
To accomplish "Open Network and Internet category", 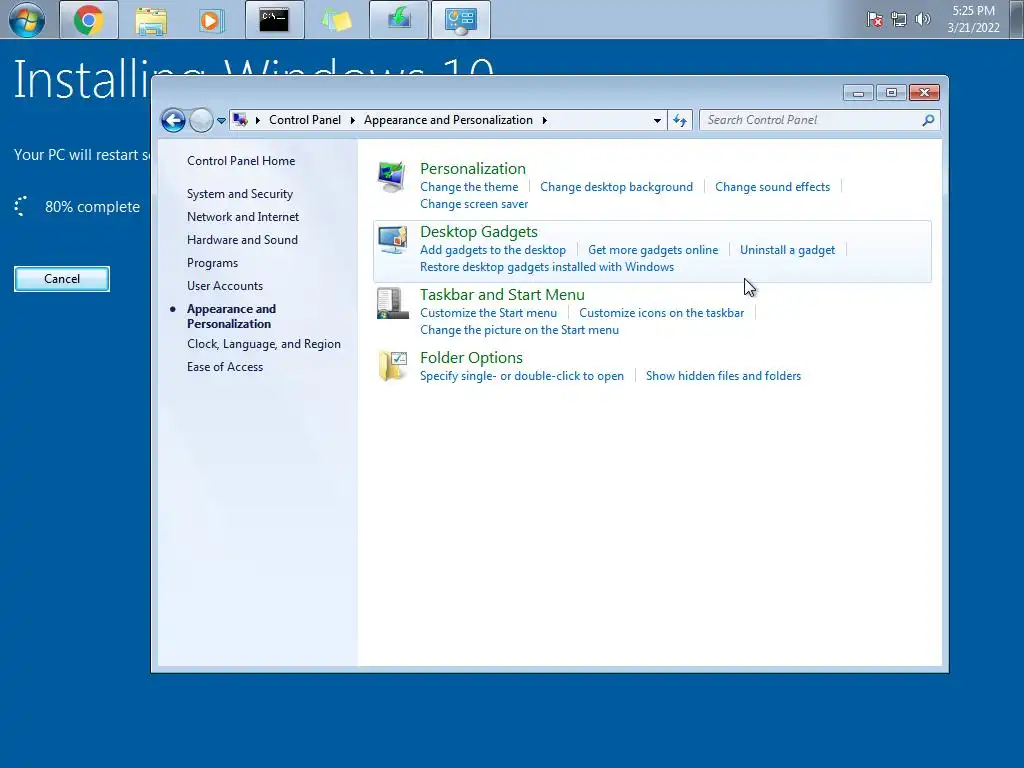I will (243, 217).
